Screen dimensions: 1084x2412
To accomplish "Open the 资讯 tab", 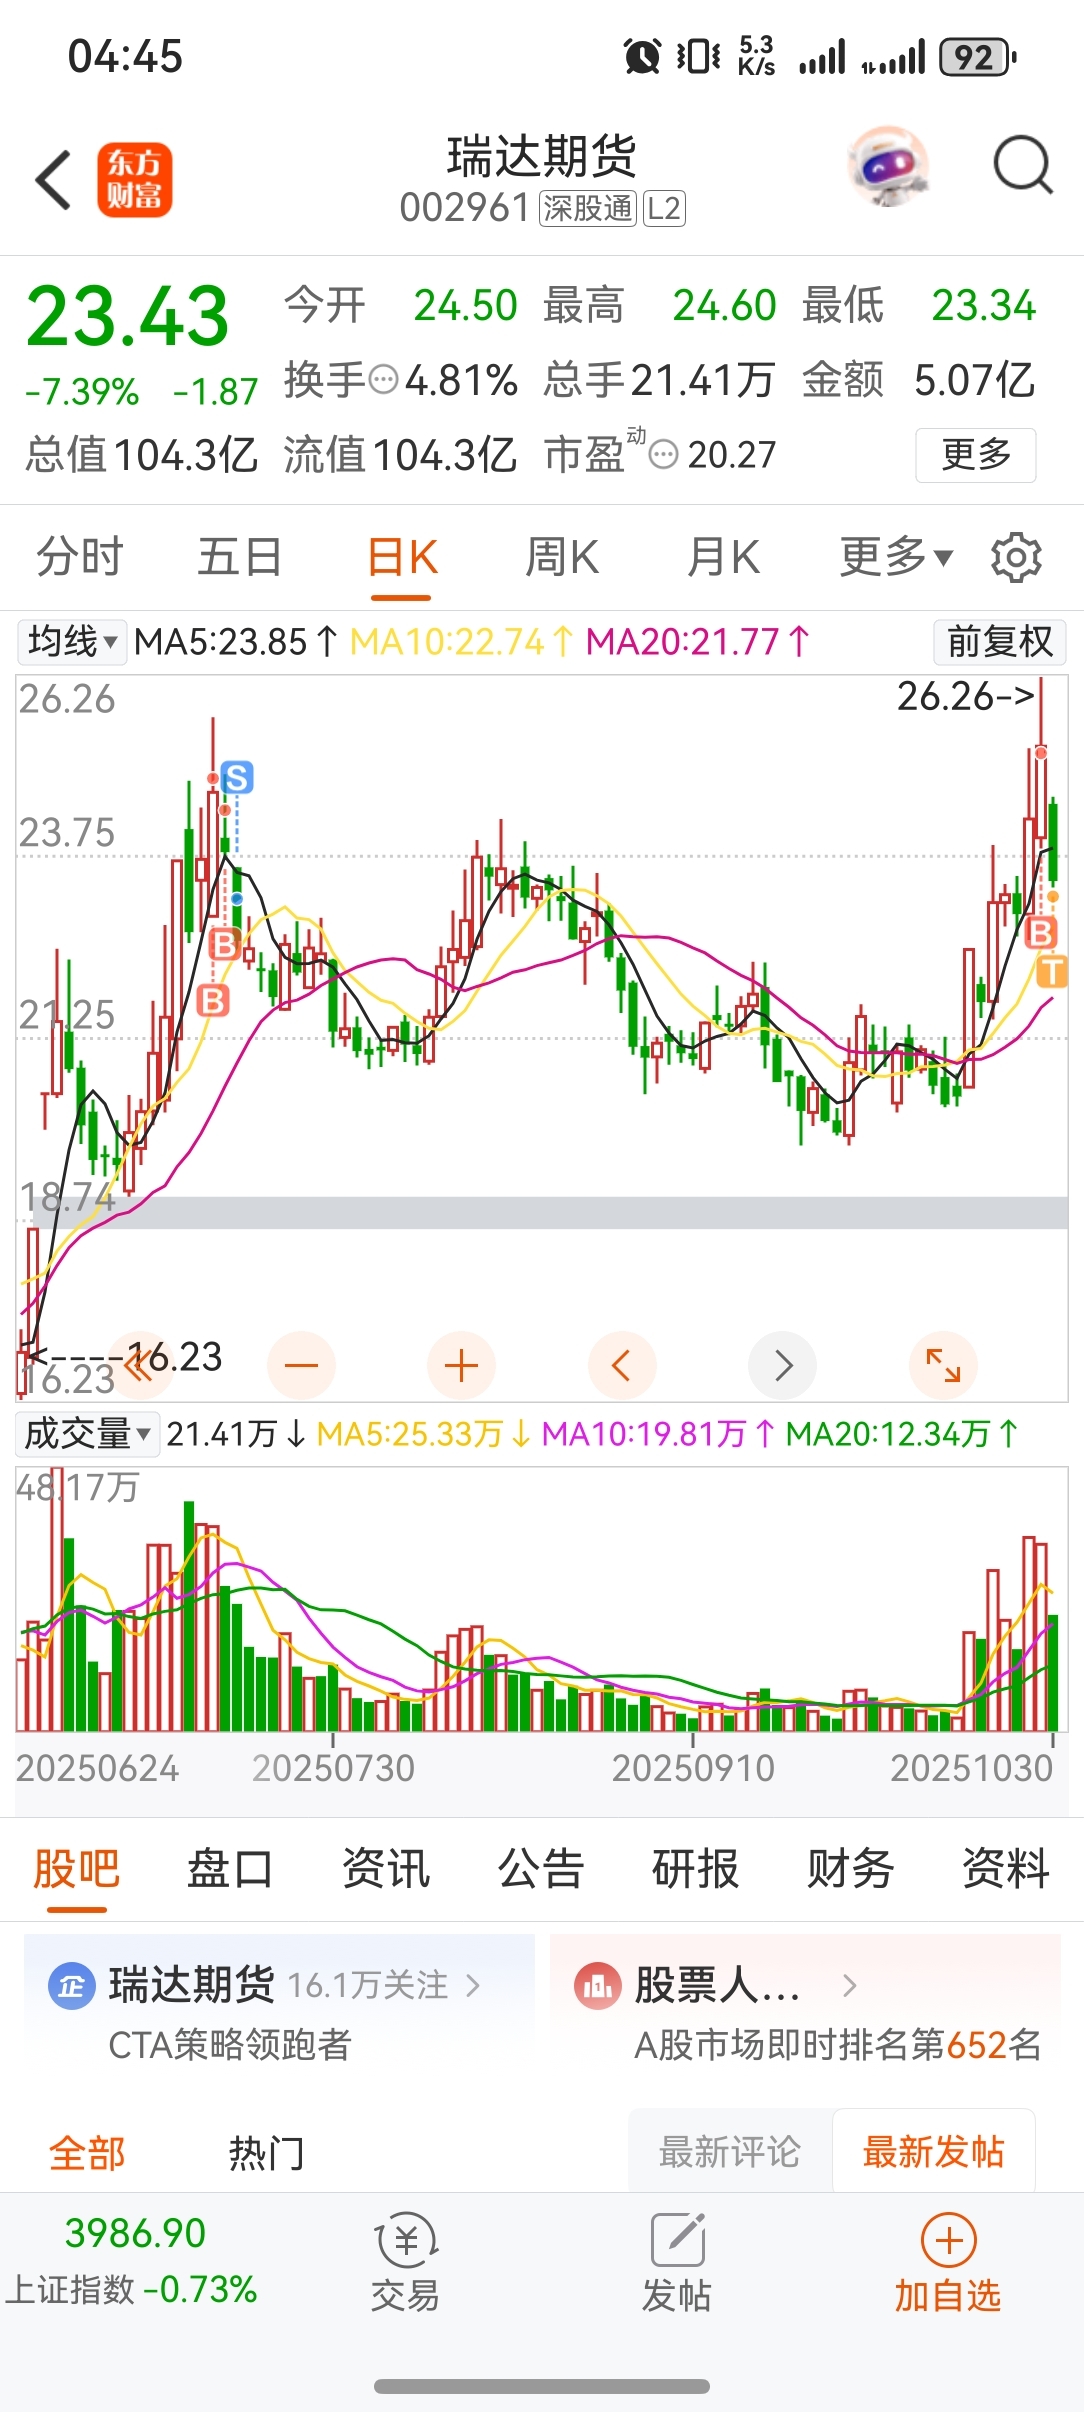I will pos(386,1868).
